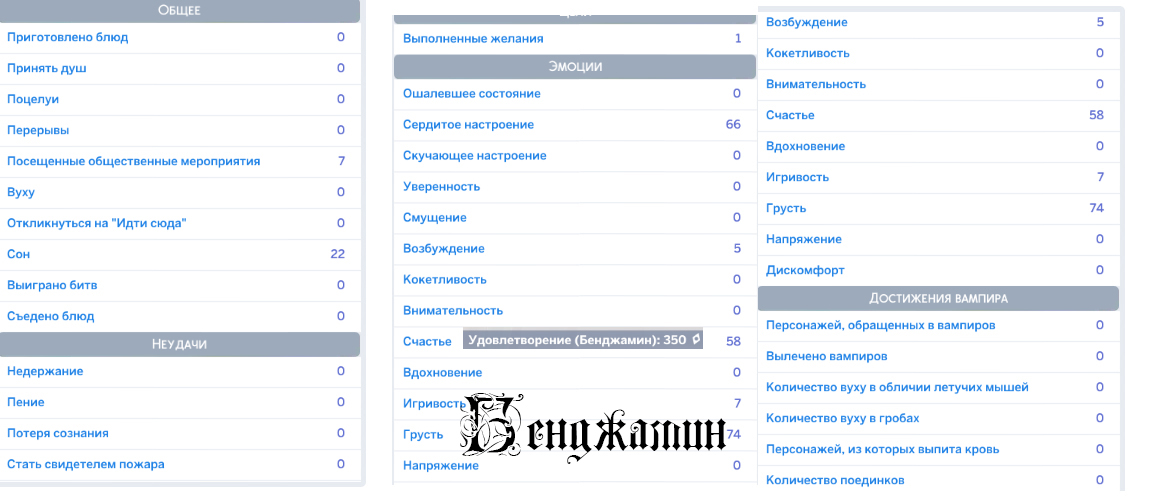The image size is (1150, 500).
Task: Select the "Недержание" row
Action: 180,372
